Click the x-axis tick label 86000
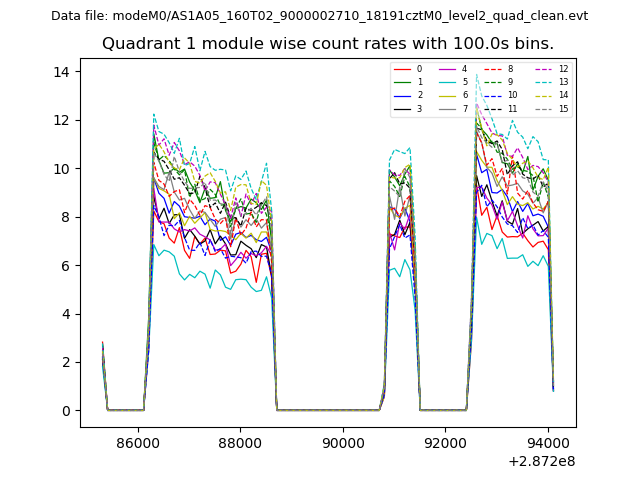The height and width of the screenshot is (480, 640). [x=137, y=442]
